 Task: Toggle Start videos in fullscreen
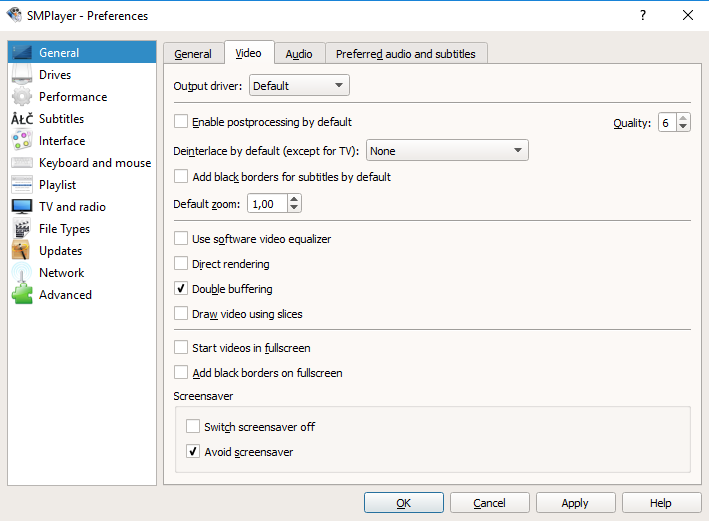(x=181, y=348)
